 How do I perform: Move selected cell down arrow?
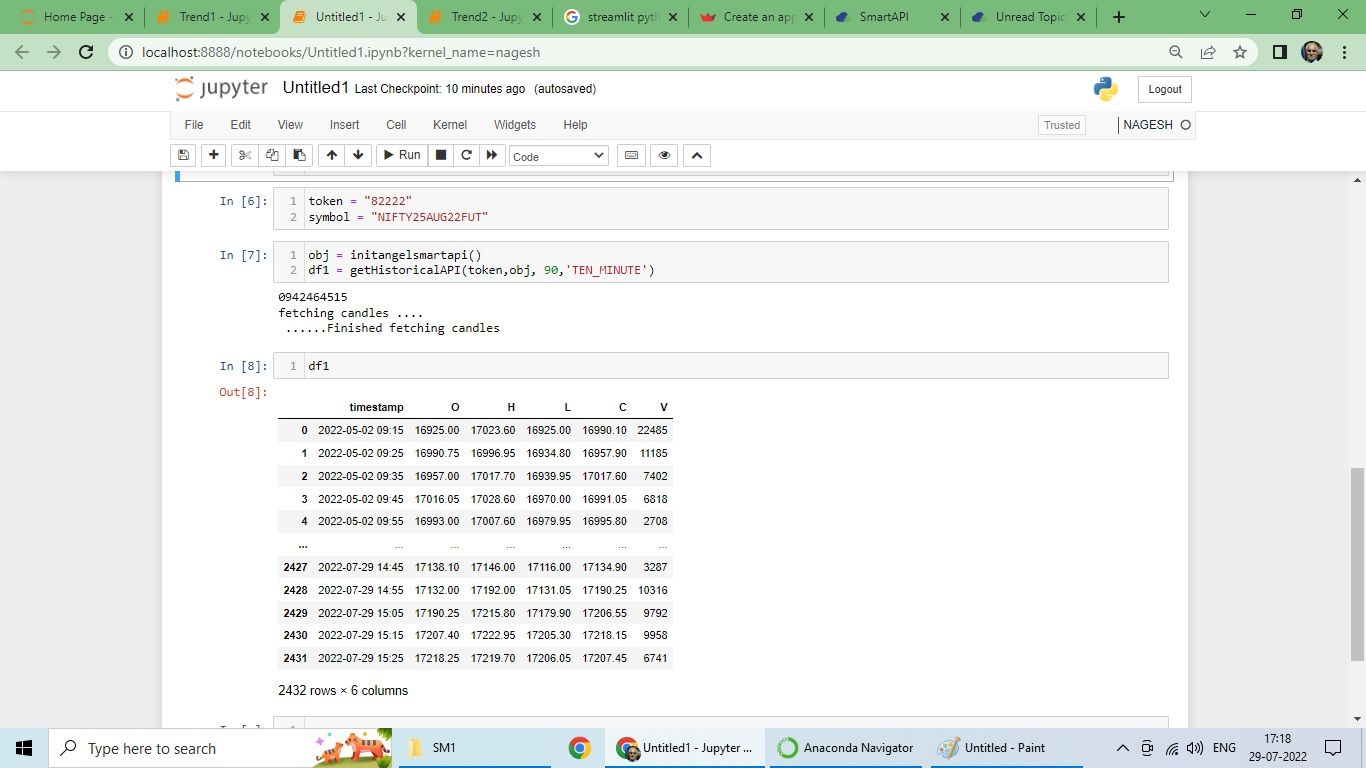coord(359,155)
